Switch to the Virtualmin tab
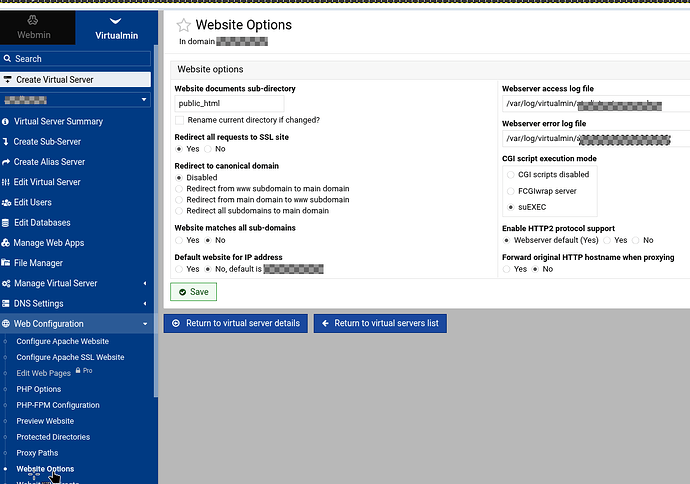This screenshot has width=690, height=484. [x=117, y=27]
